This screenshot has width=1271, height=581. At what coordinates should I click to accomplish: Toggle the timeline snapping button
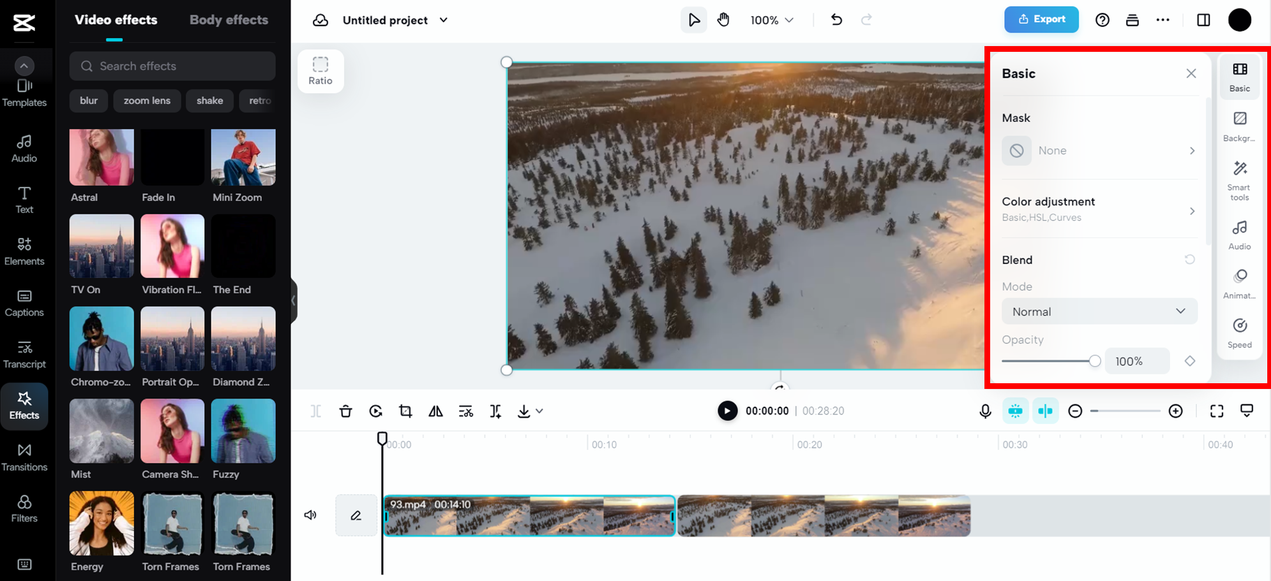[1016, 411]
